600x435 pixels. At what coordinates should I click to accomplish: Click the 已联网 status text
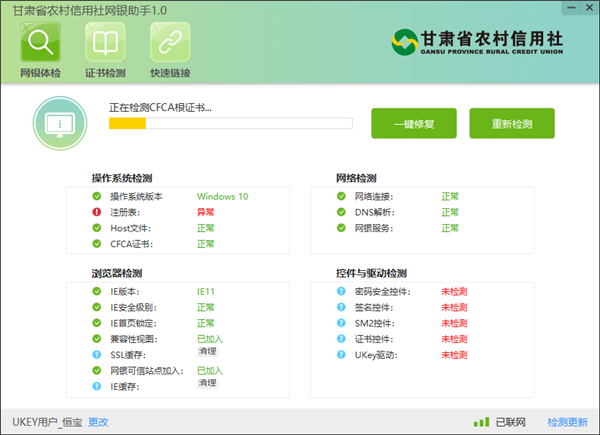click(x=511, y=422)
